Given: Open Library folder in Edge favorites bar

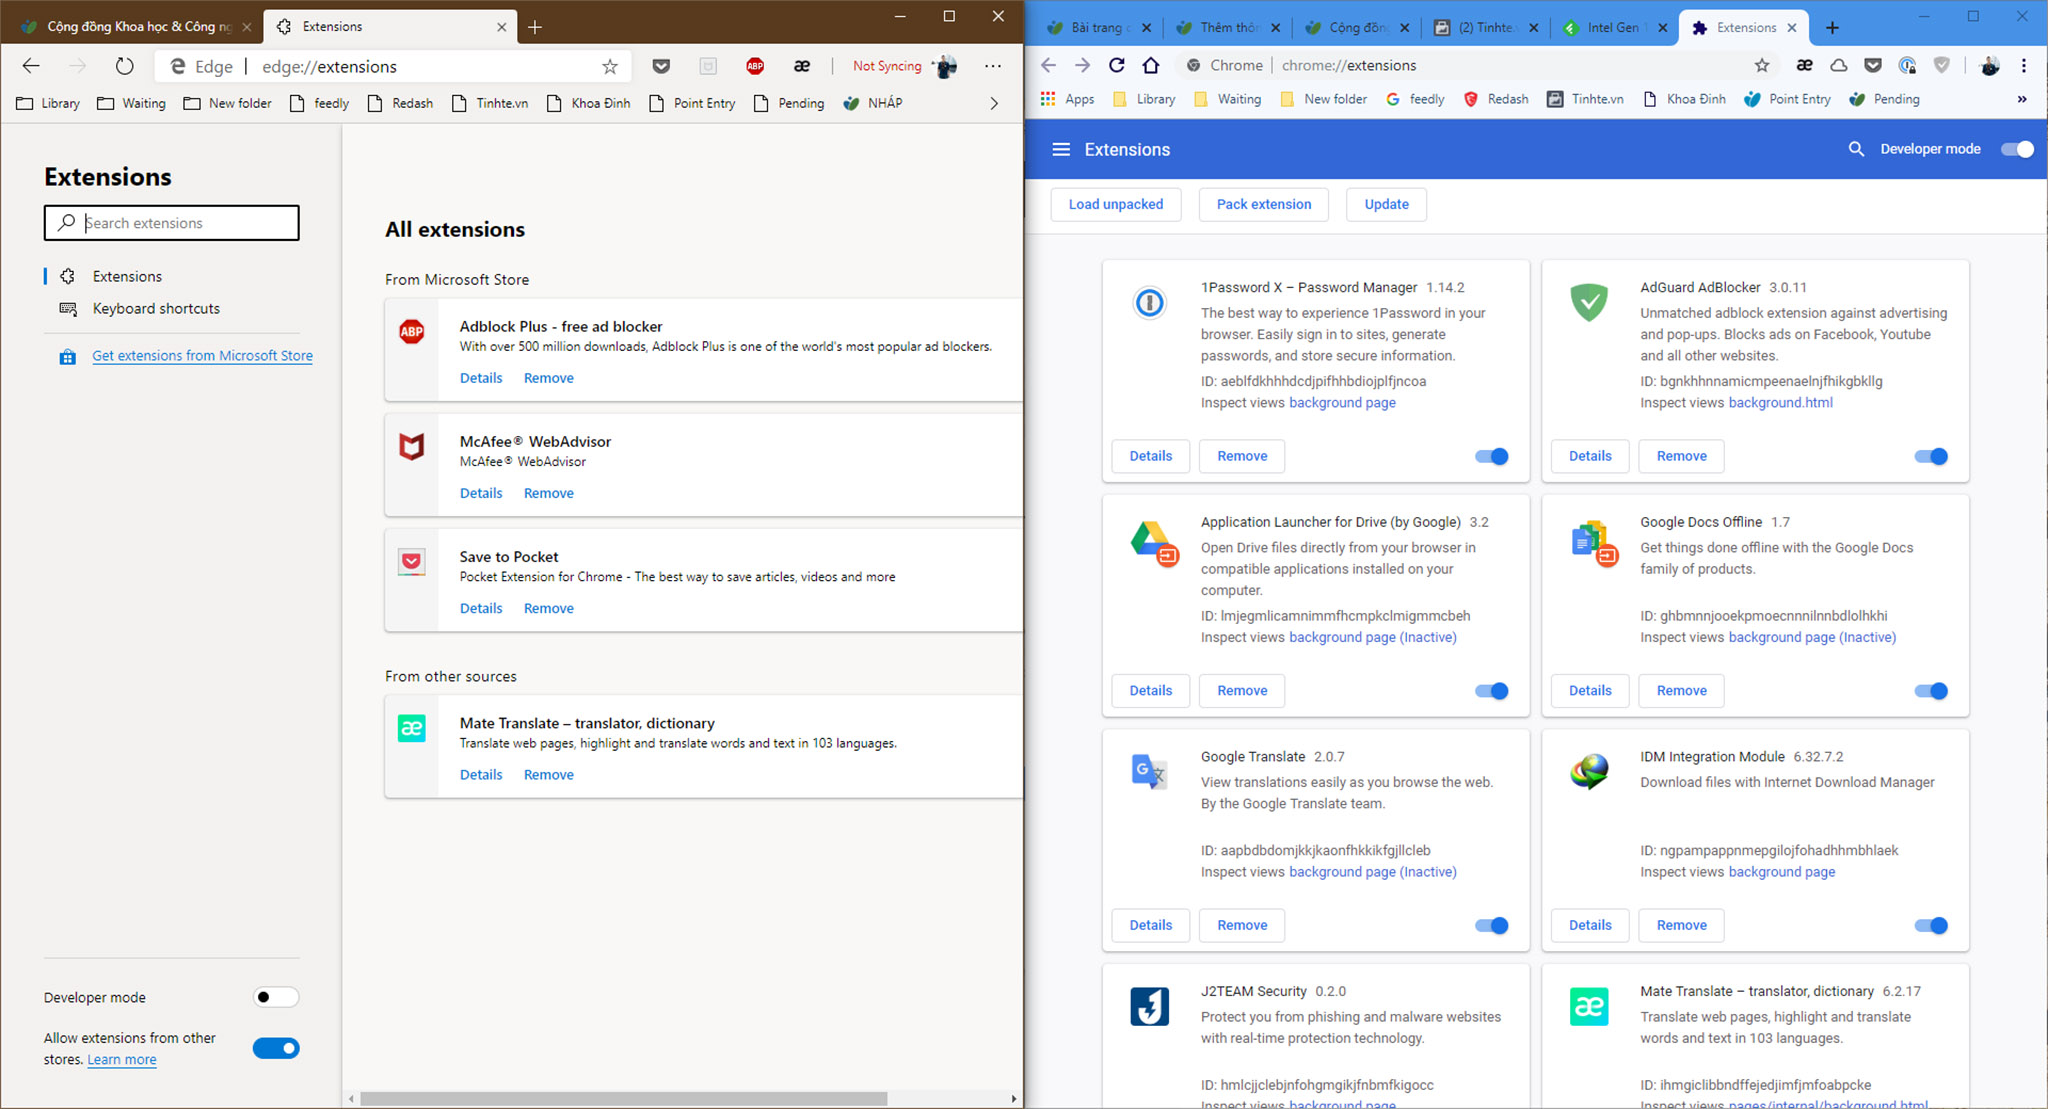Looking at the screenshot, I should tap(49, 103).
